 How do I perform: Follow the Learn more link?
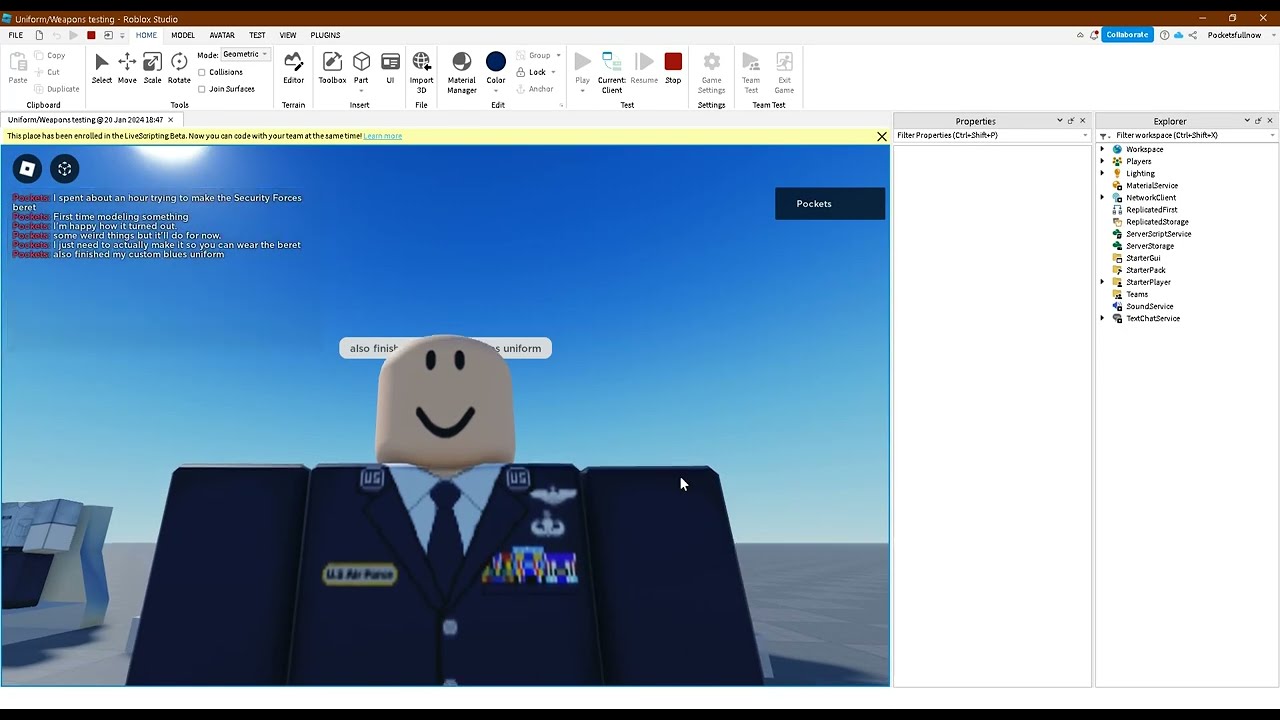(x=383, y=136)
